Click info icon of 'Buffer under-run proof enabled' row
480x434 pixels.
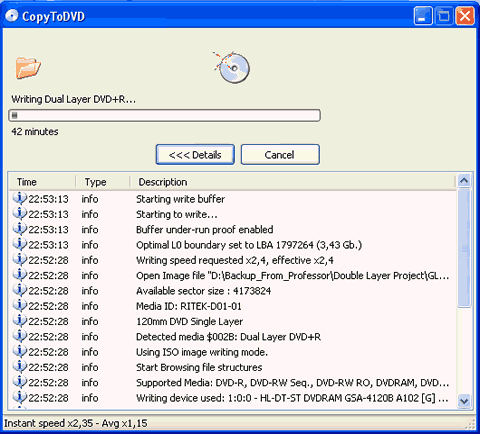pyautogui.click(x=20, y=229)
